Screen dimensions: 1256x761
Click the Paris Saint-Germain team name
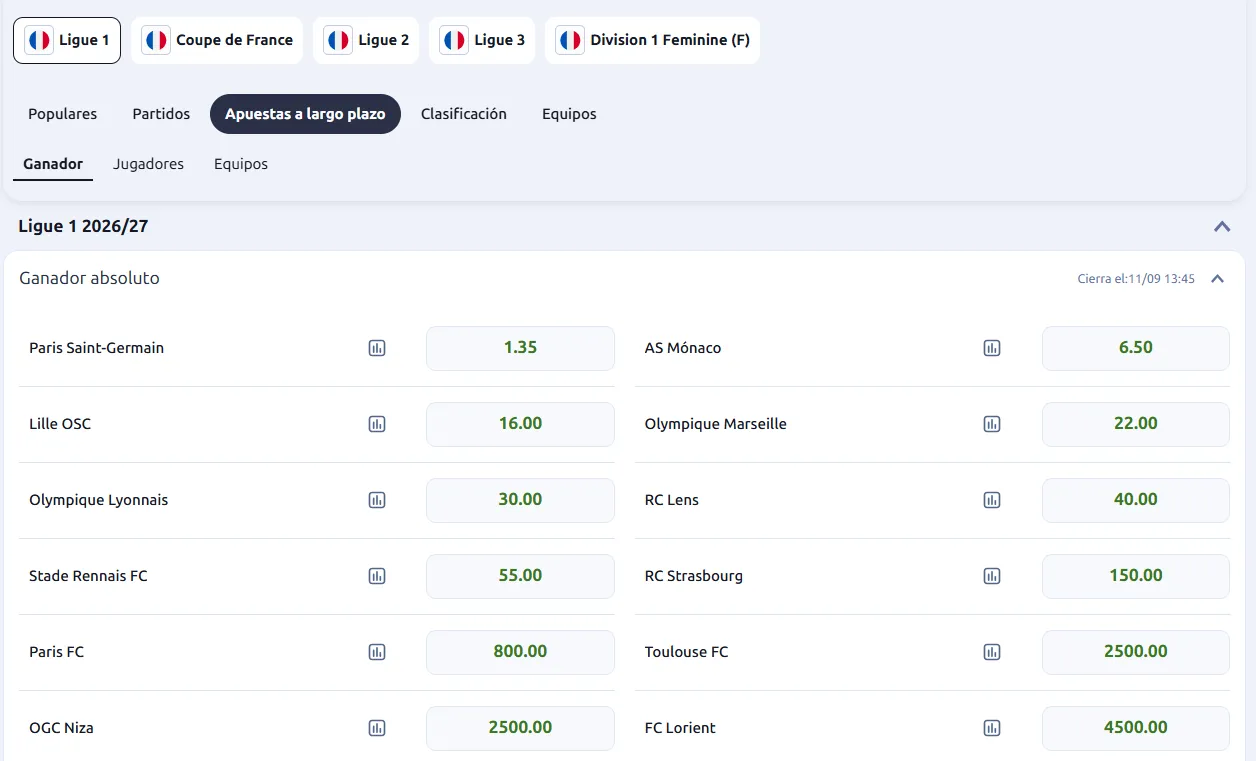tap(97, 348)
